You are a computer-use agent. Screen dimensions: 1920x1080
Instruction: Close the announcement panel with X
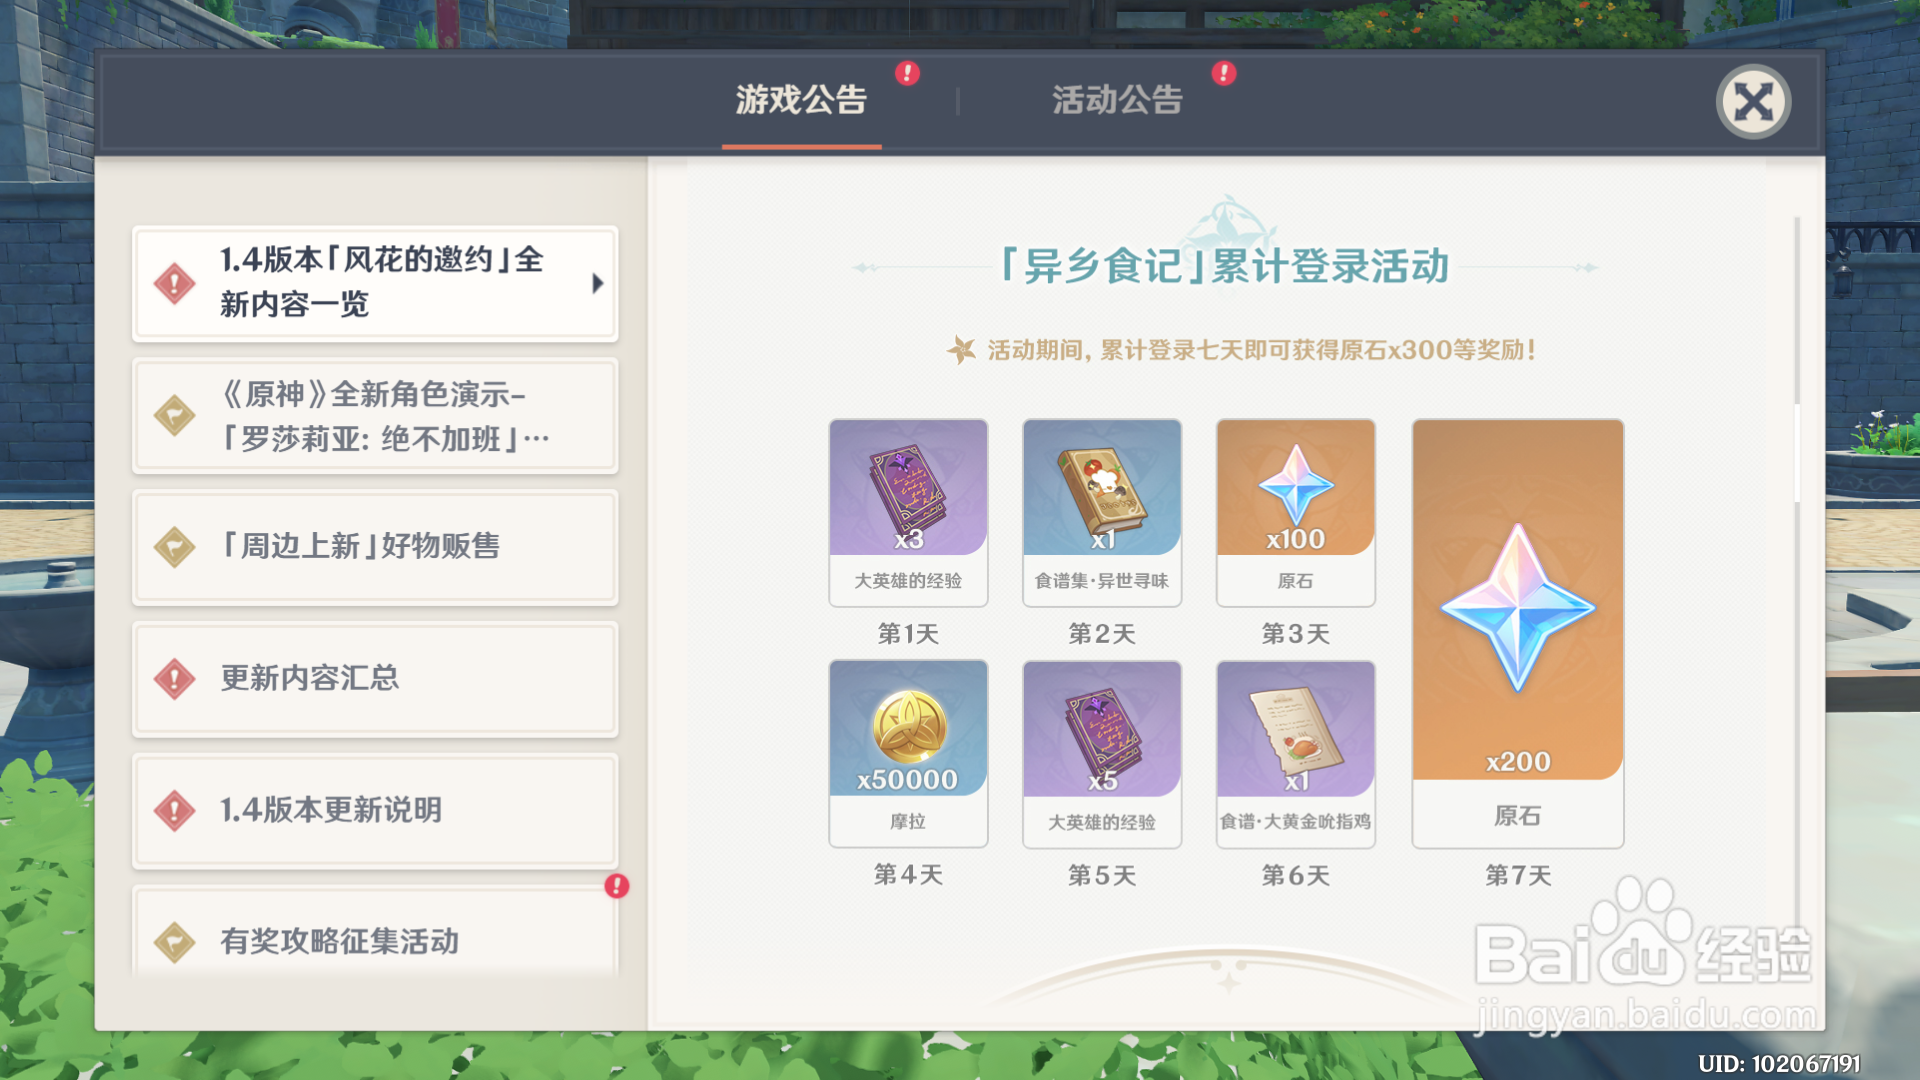click(x=1753, y=102)
